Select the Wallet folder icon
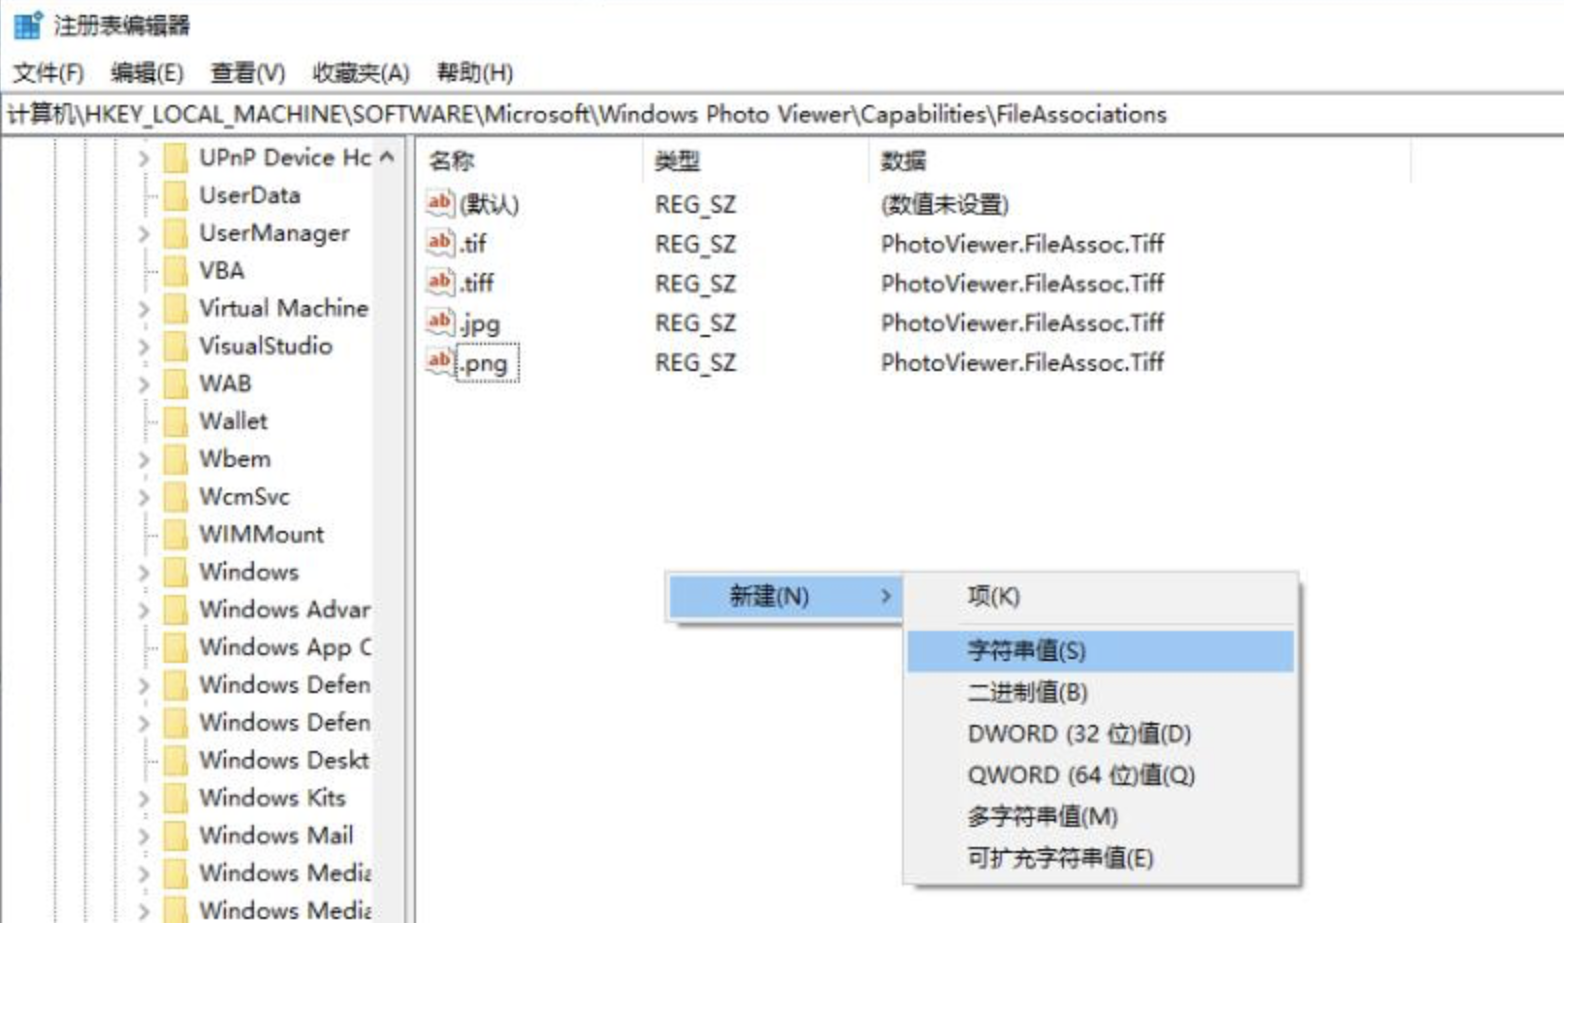The height and width of the screenshot is (1022, 1580). (176, 421)
